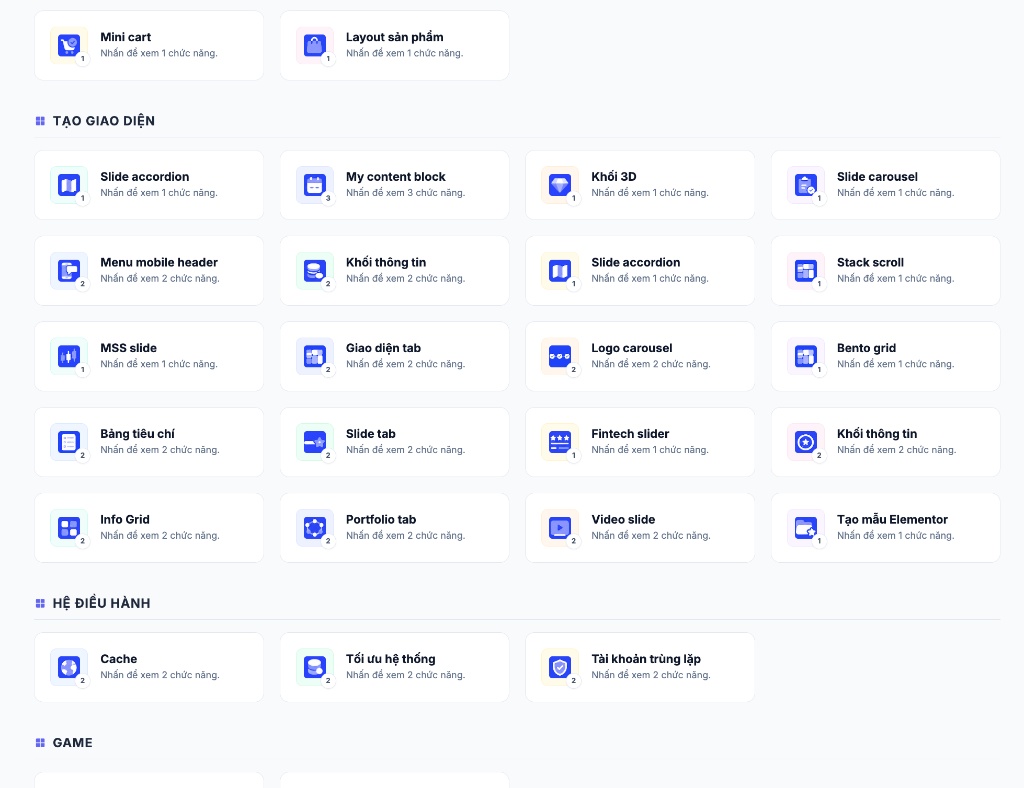Click the grid icon beside GAME heading

coord(40,742)
